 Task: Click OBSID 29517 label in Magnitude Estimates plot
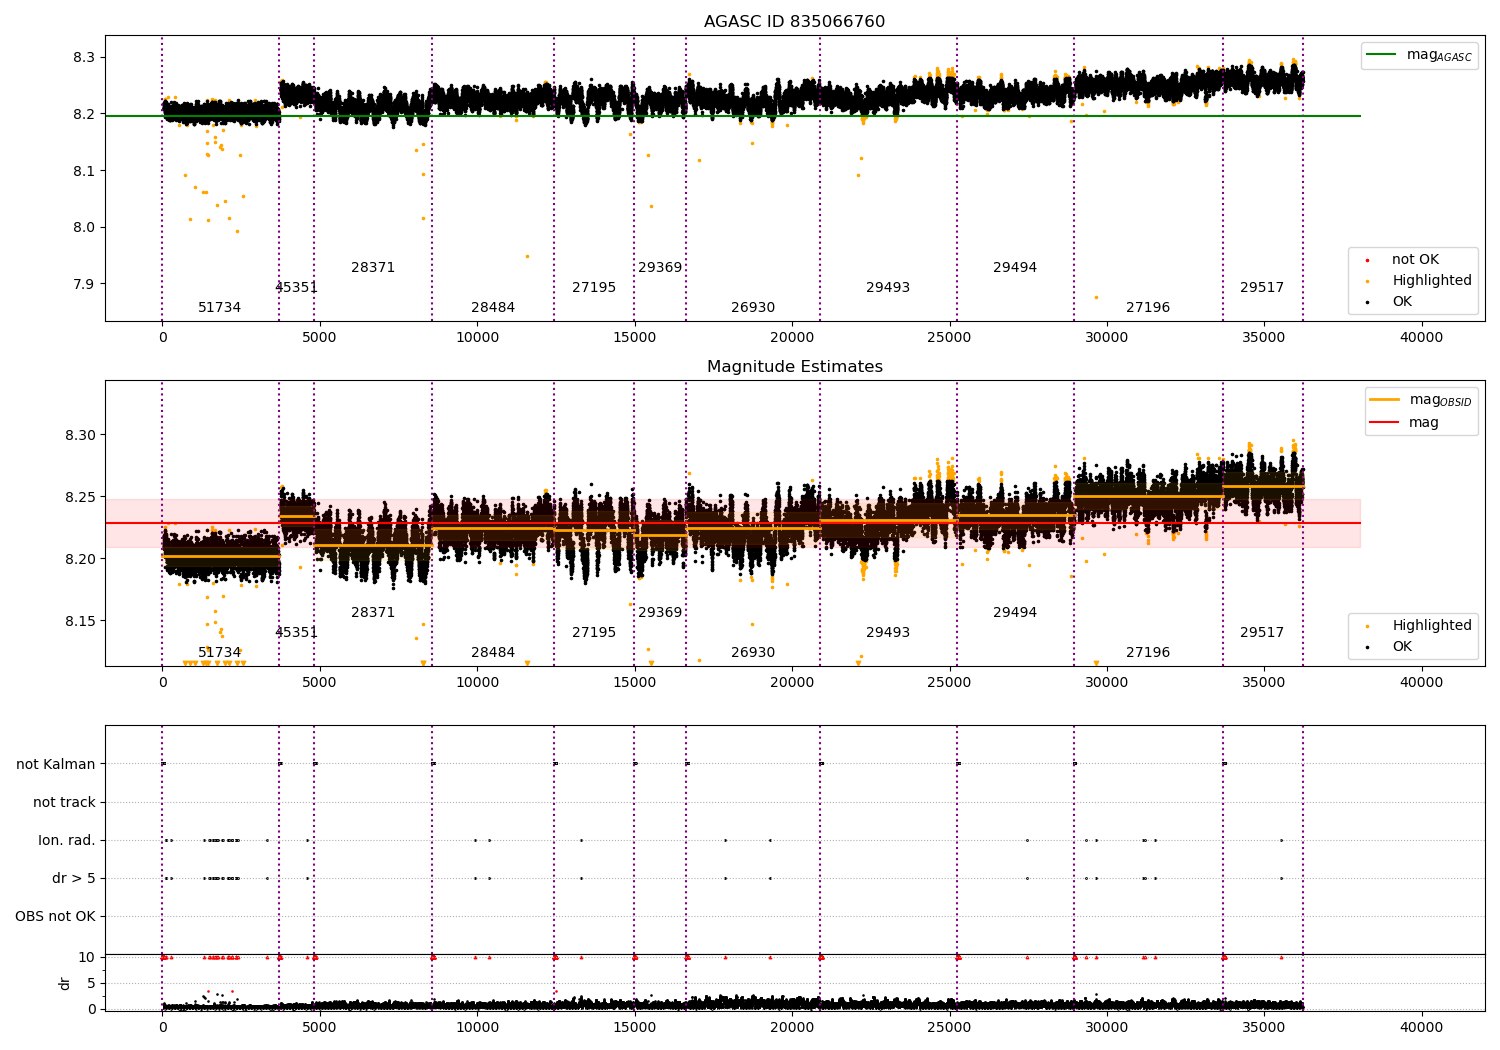[x=1262, y=633]
